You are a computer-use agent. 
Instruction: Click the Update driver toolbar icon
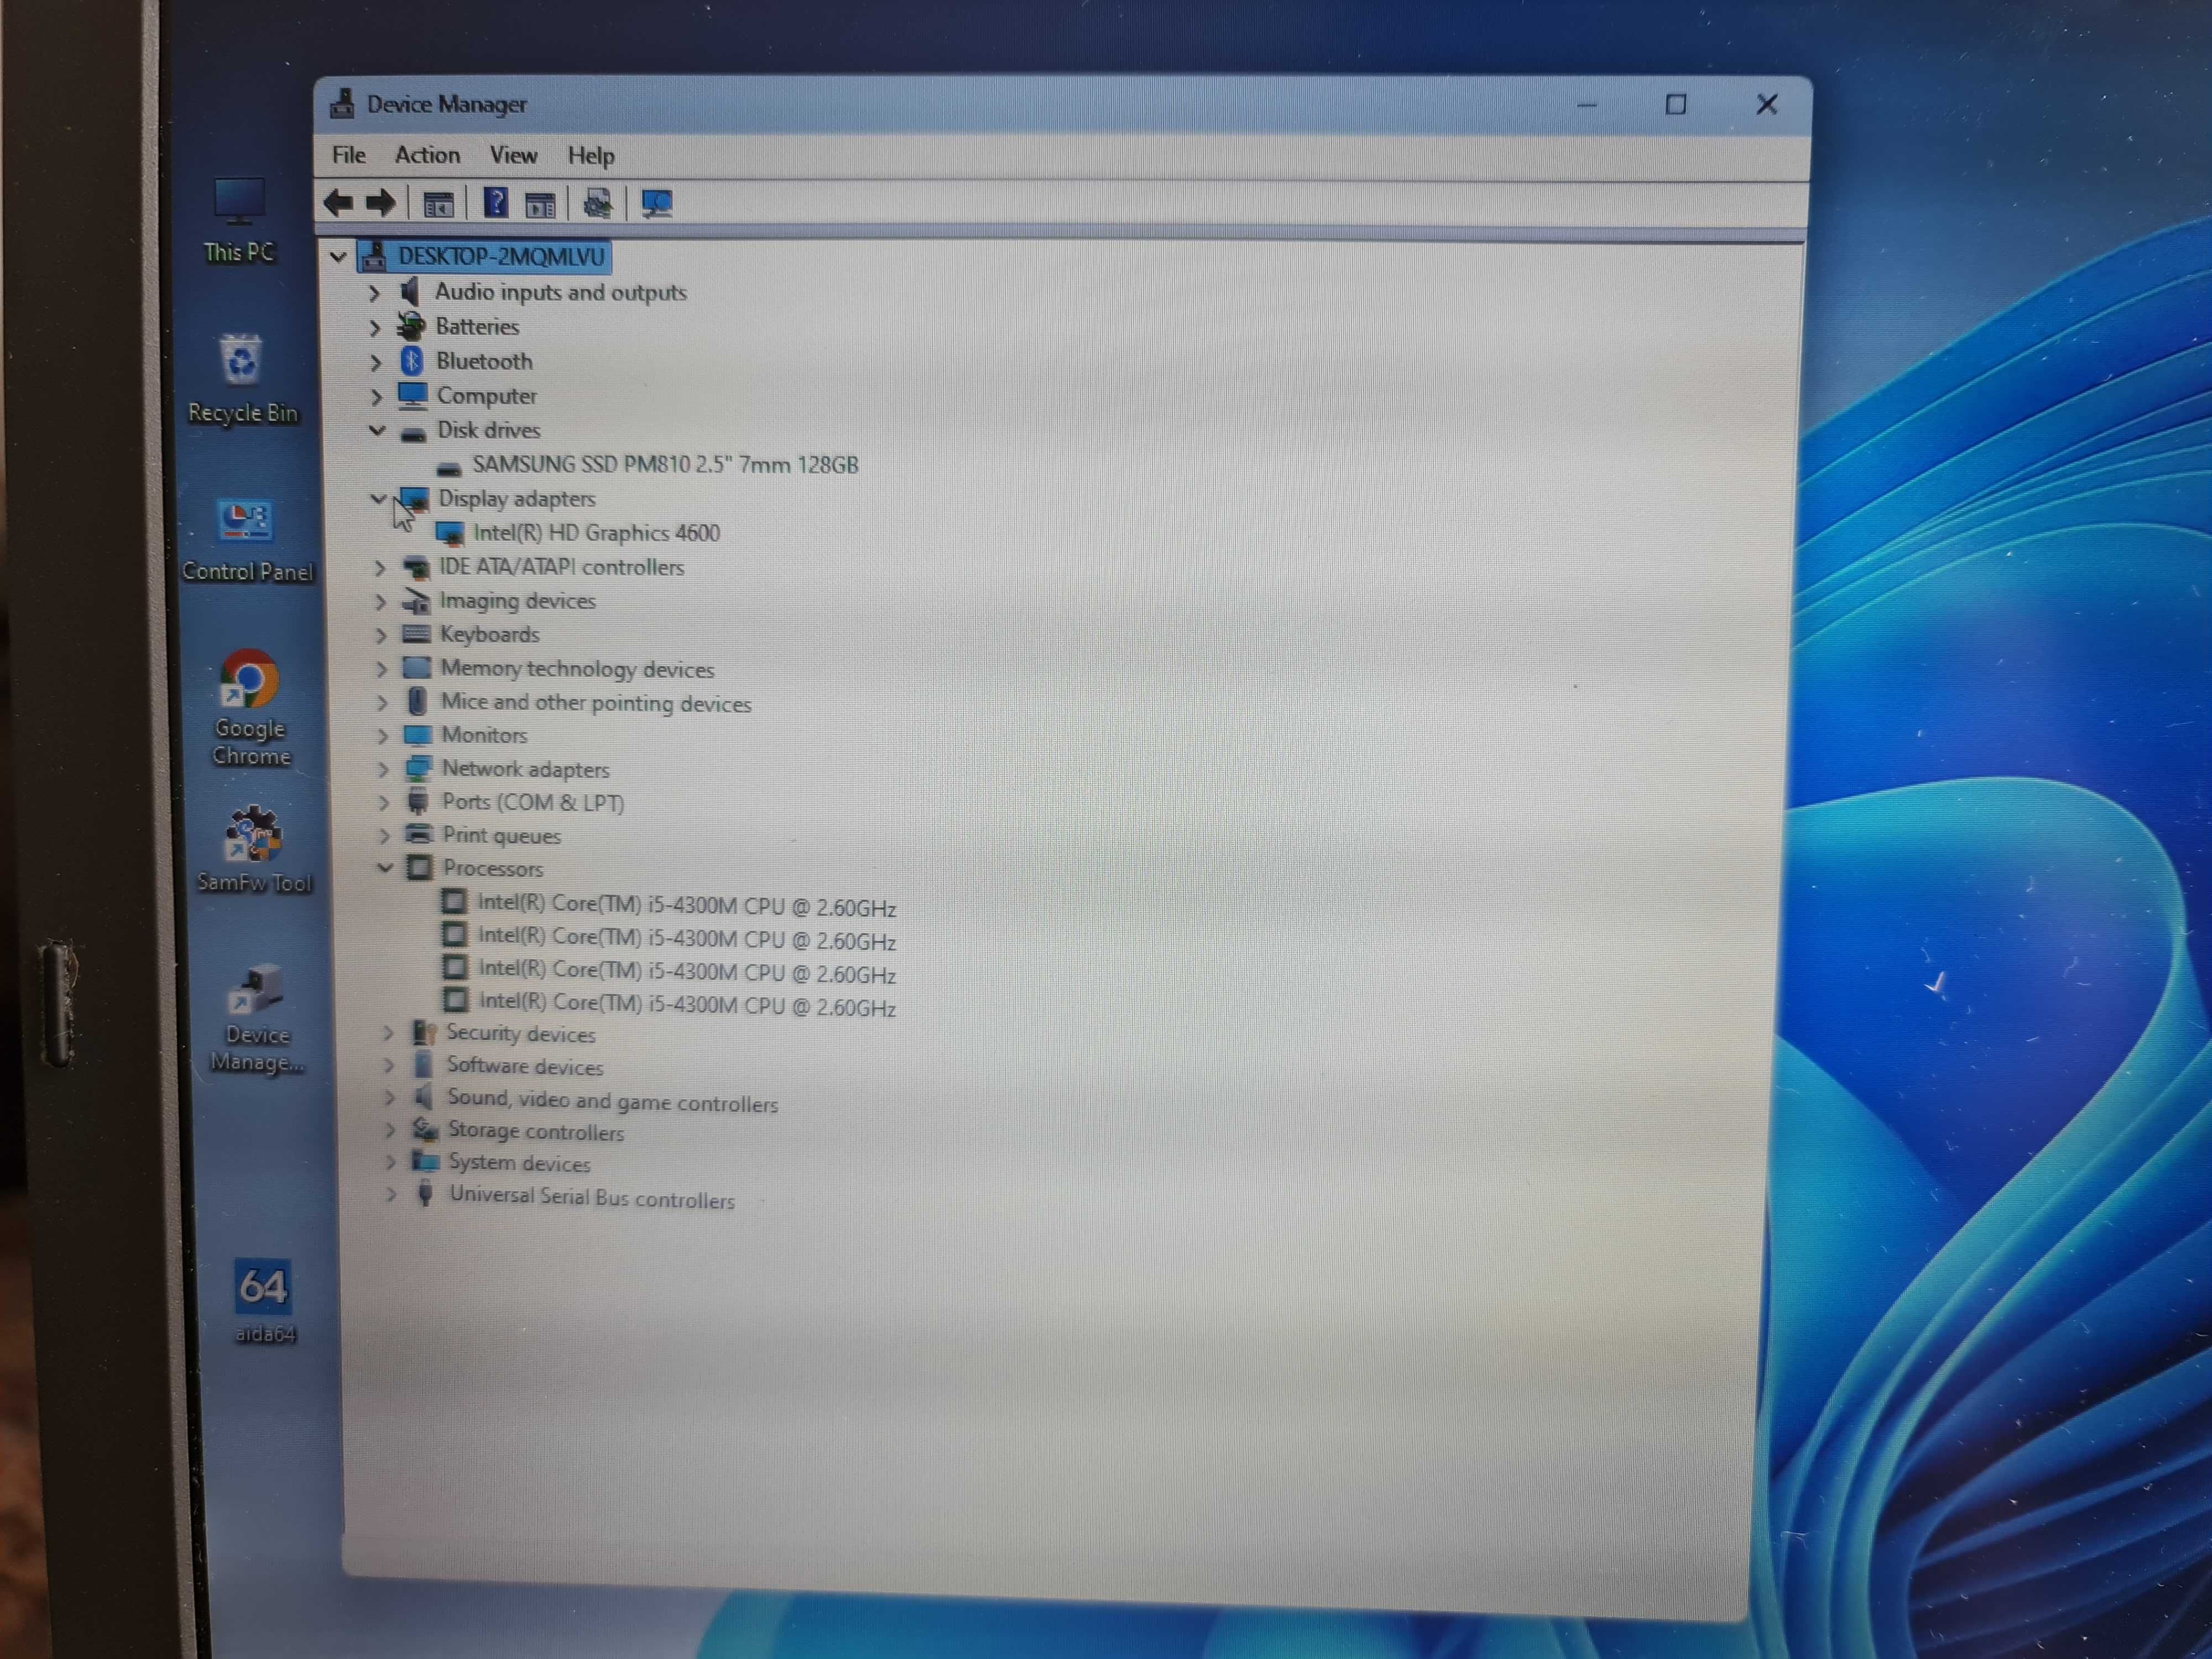[x=598, y=204]
